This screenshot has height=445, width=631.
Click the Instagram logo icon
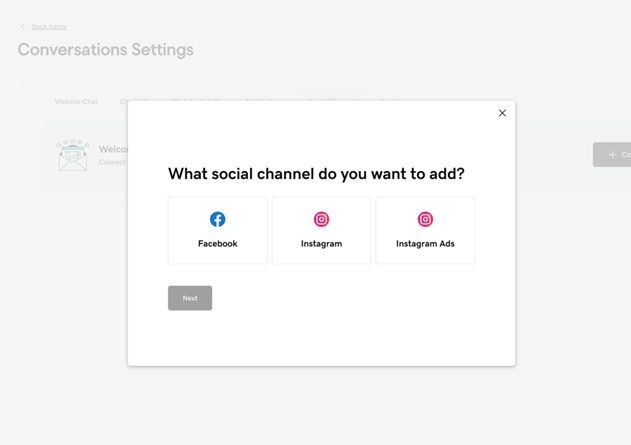tap(321, 219)
